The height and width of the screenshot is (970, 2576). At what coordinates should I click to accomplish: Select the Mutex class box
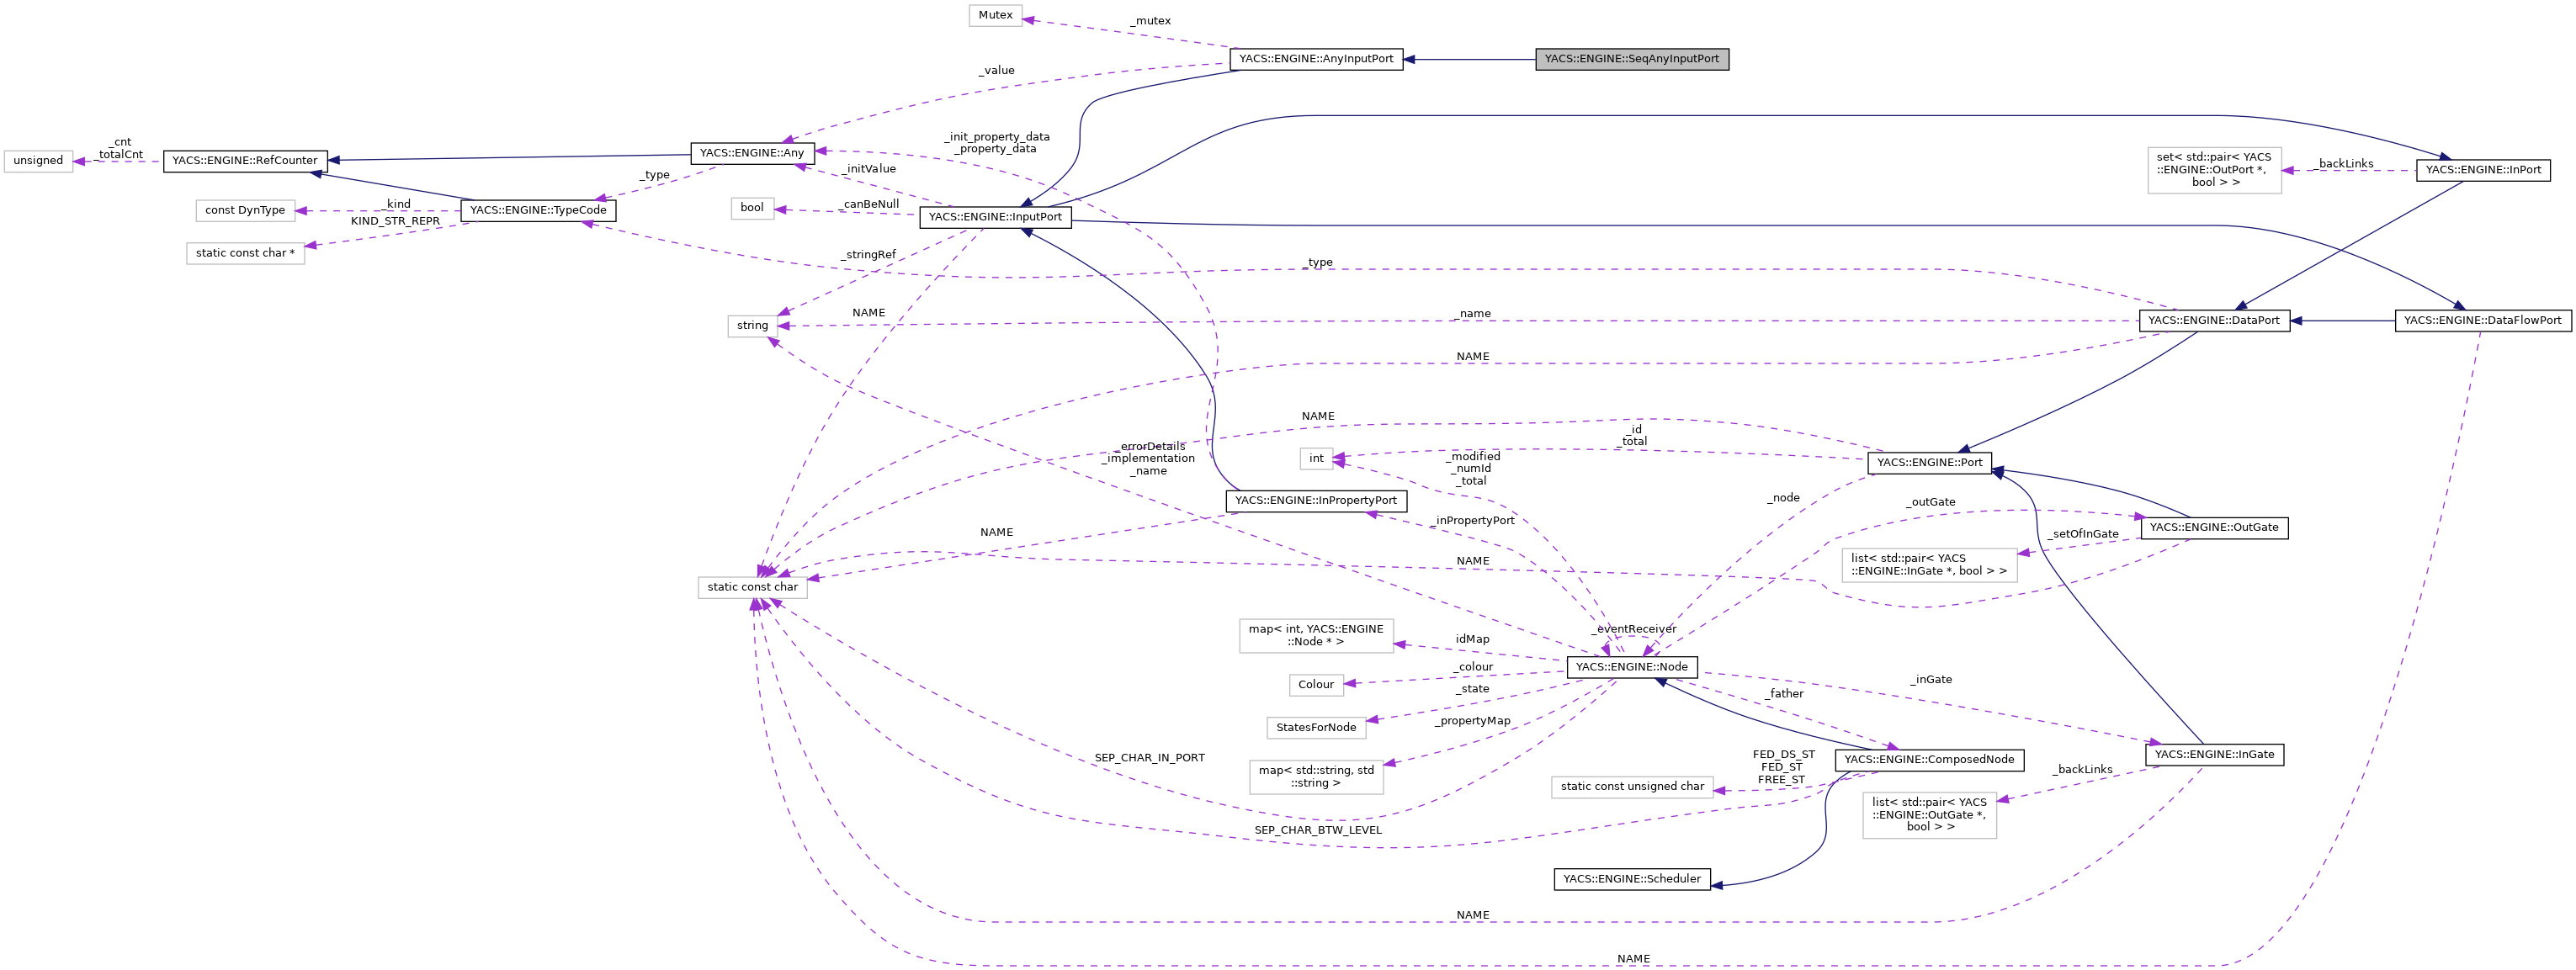point(996,15)
